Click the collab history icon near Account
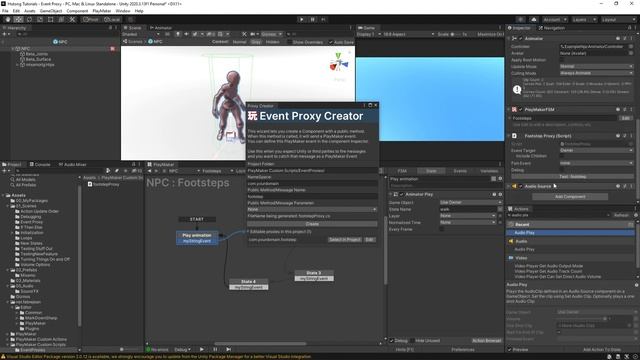Image resolution: width=640 pixels, height=360 pixels. (x=520, y=20)
